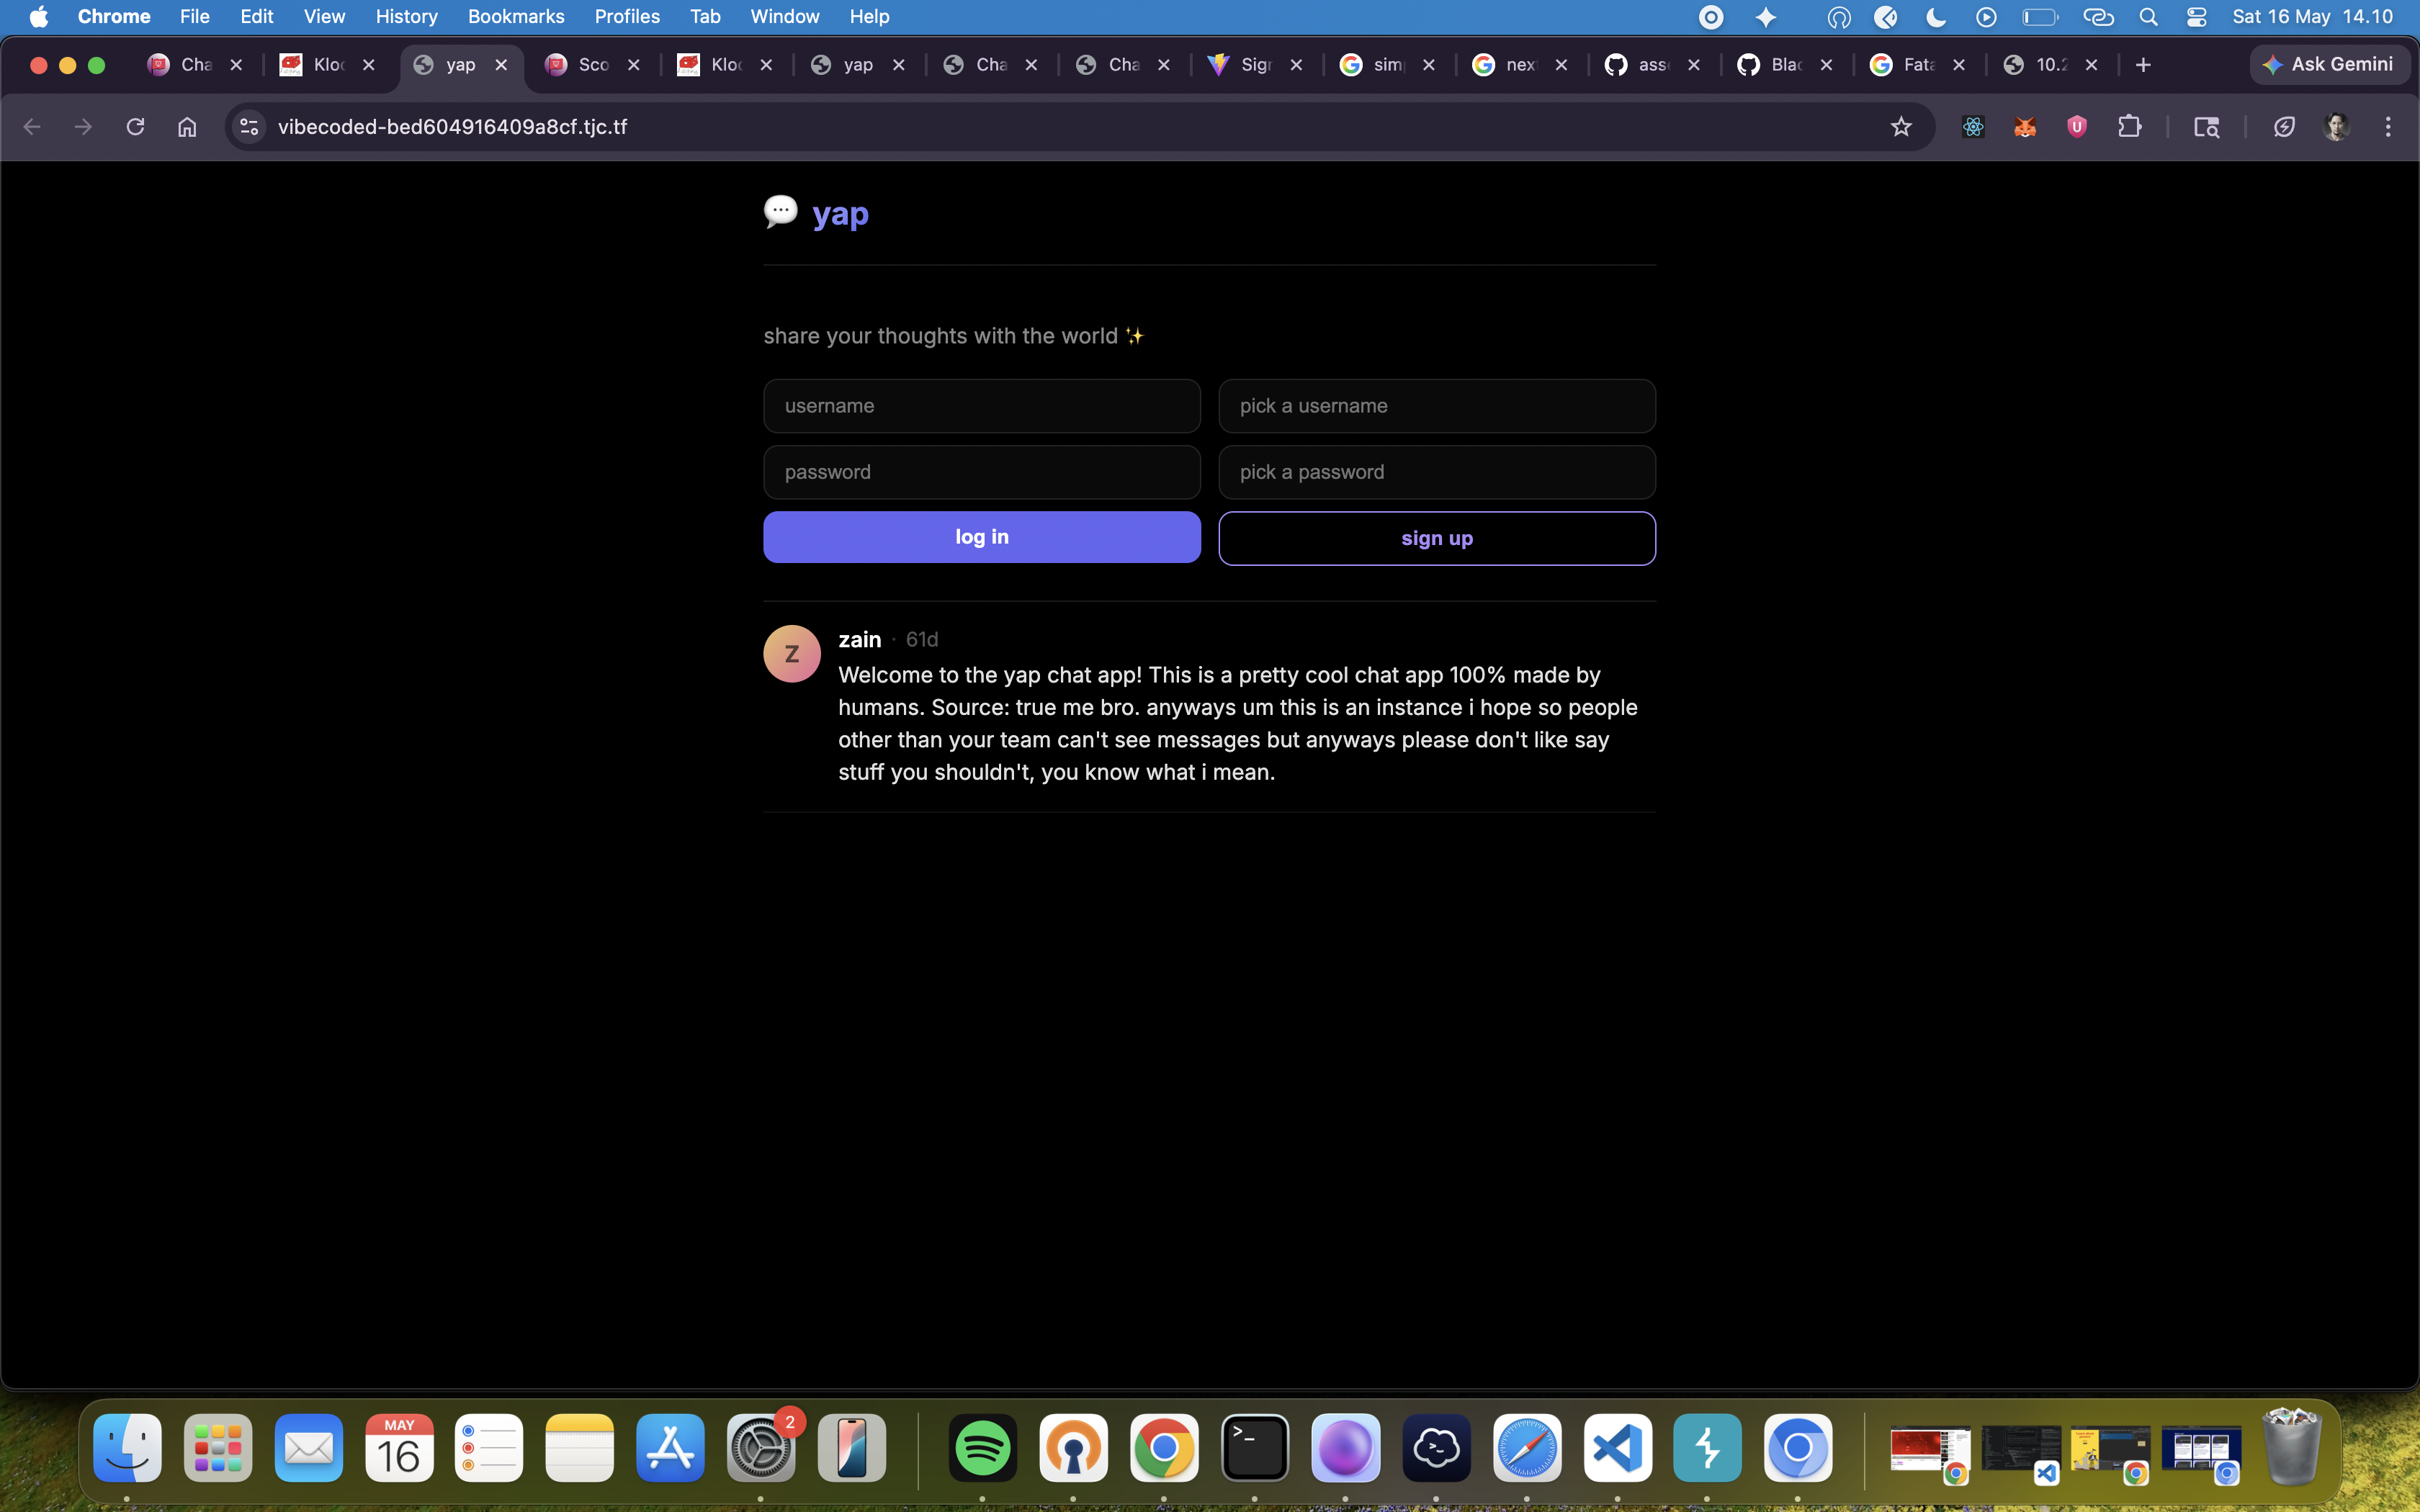Open Spotify from the dock

pos(983,1448)
